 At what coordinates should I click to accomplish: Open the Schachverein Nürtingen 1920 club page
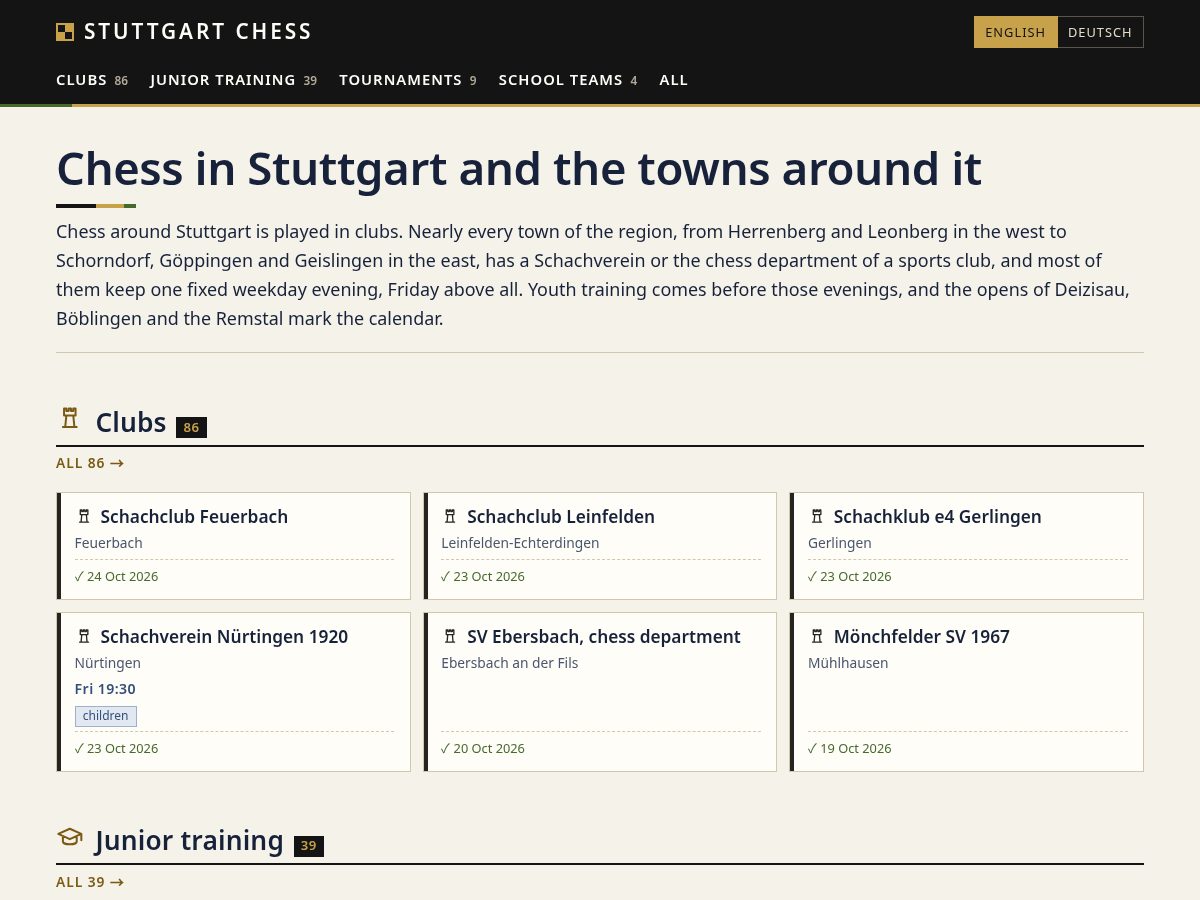(x=224, y=637)
